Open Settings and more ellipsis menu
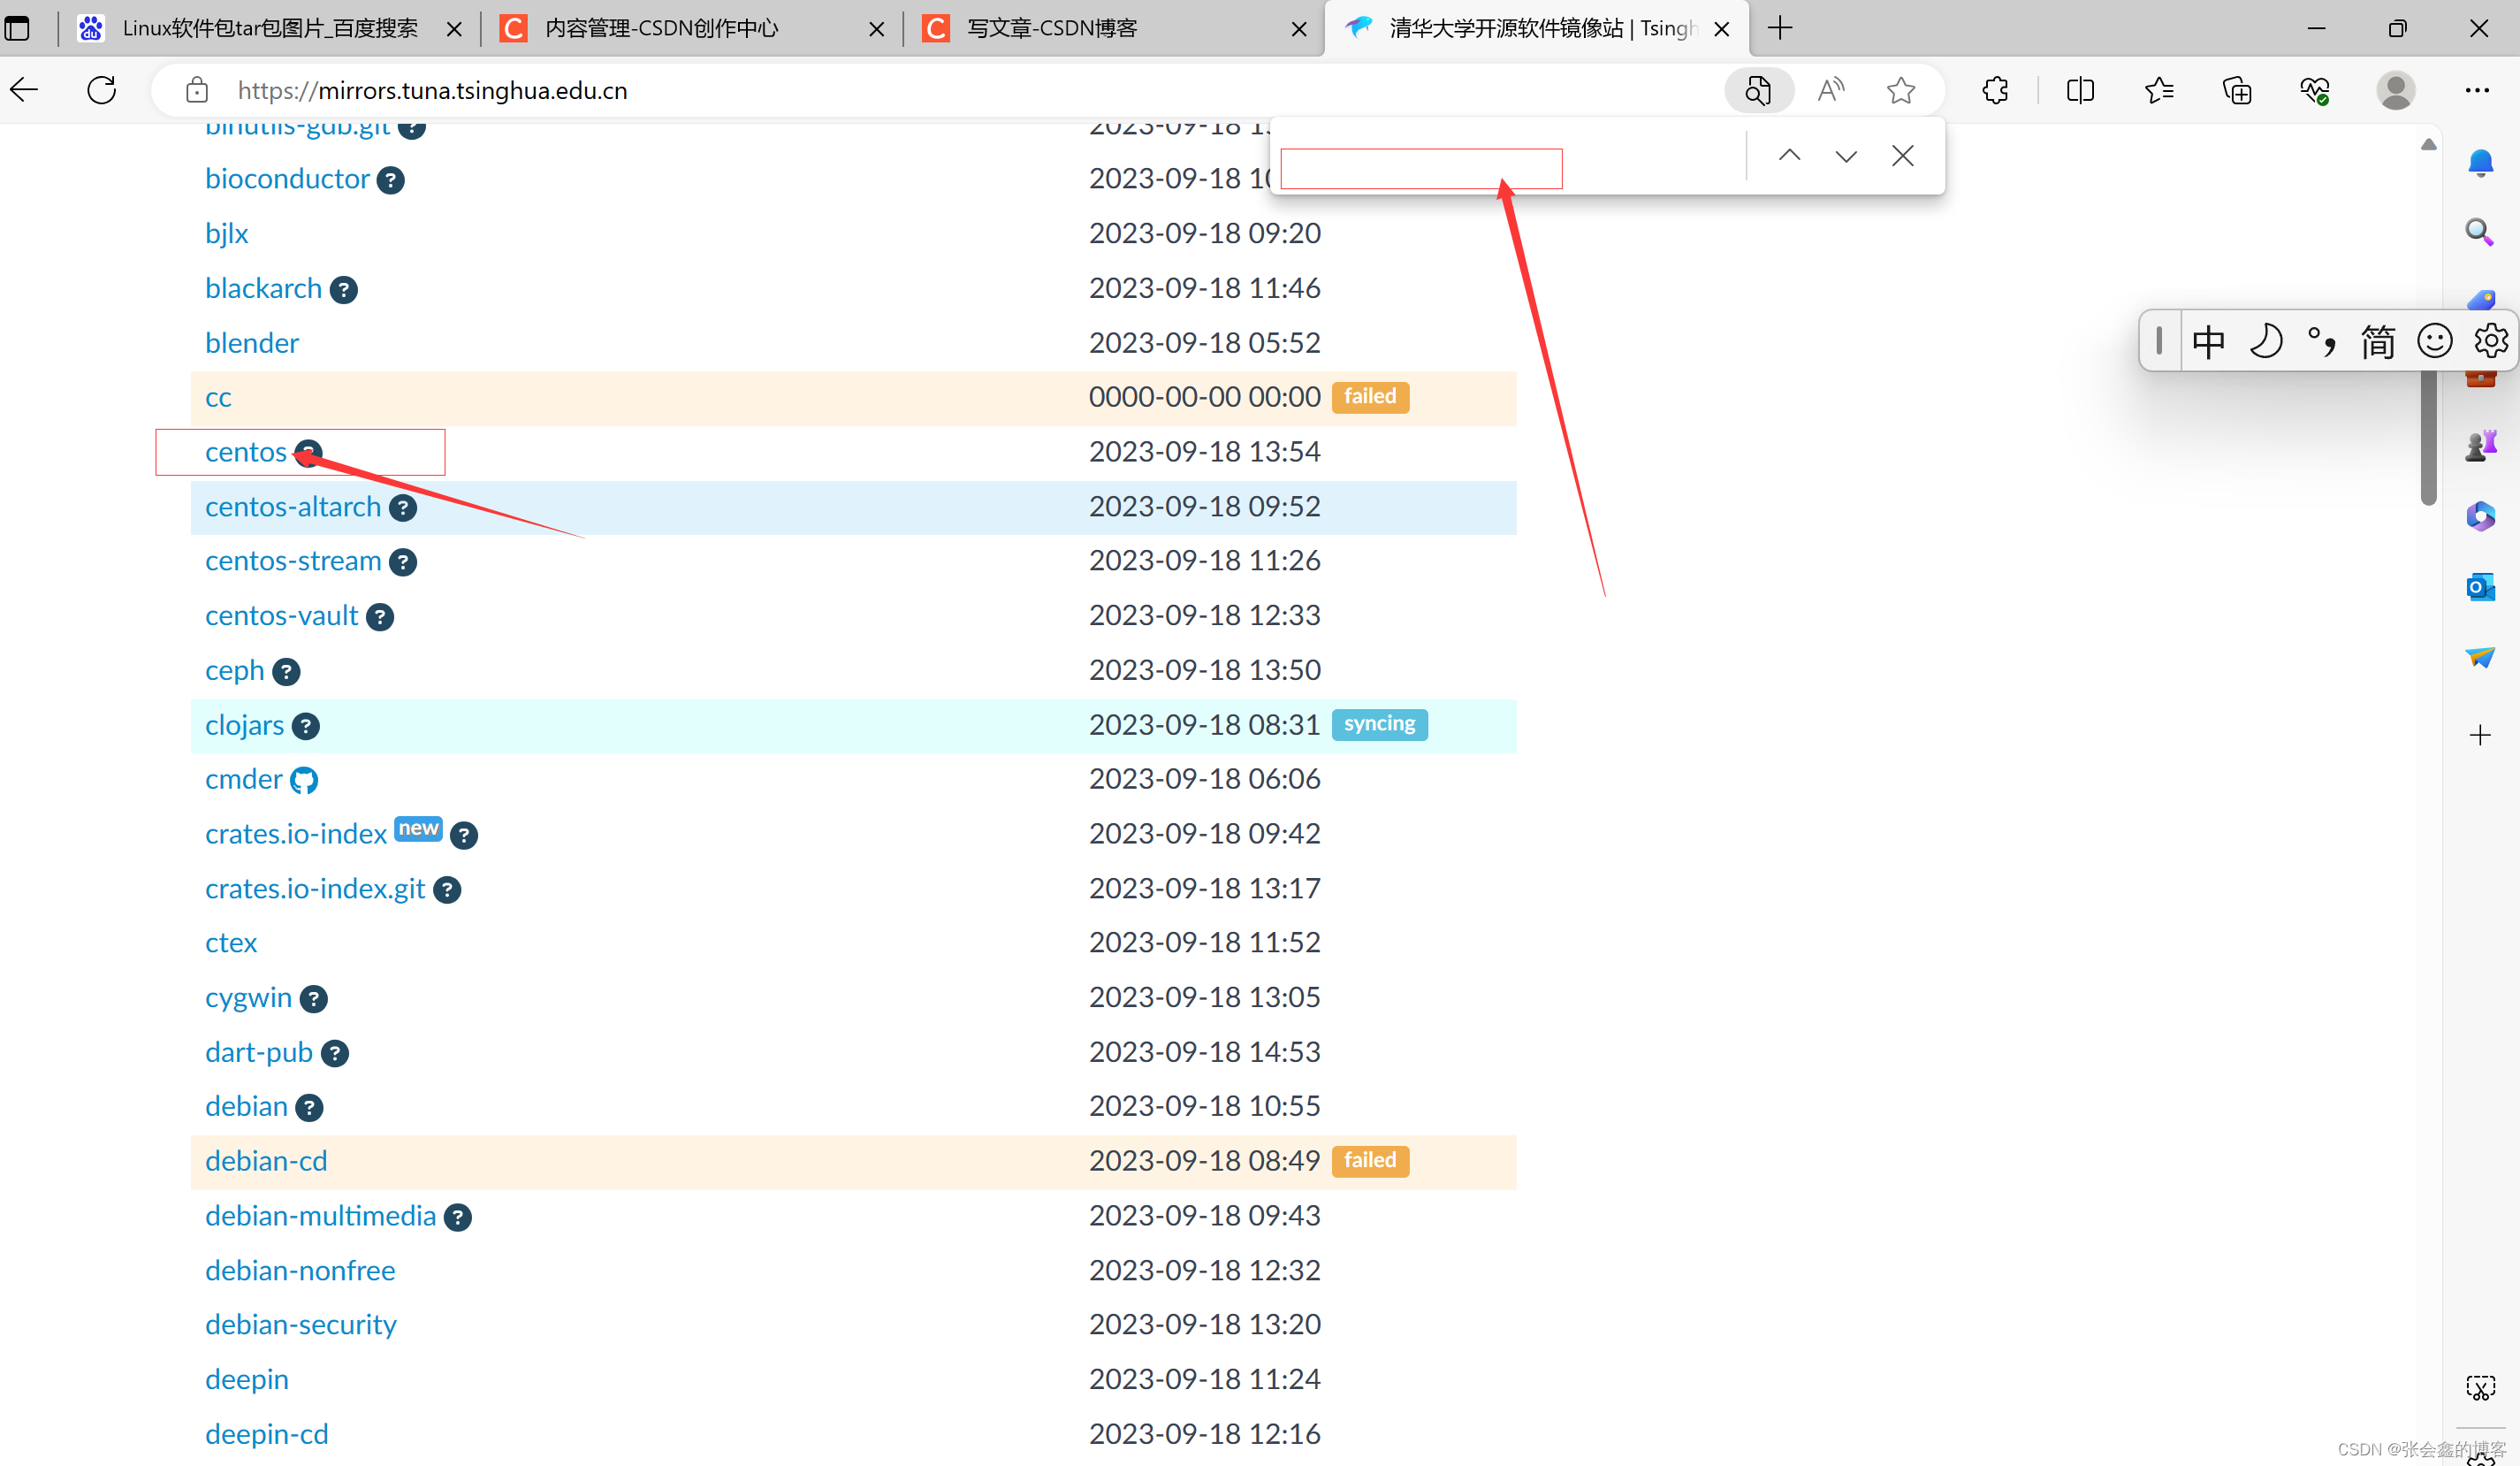 click(x=2477, y=90)
